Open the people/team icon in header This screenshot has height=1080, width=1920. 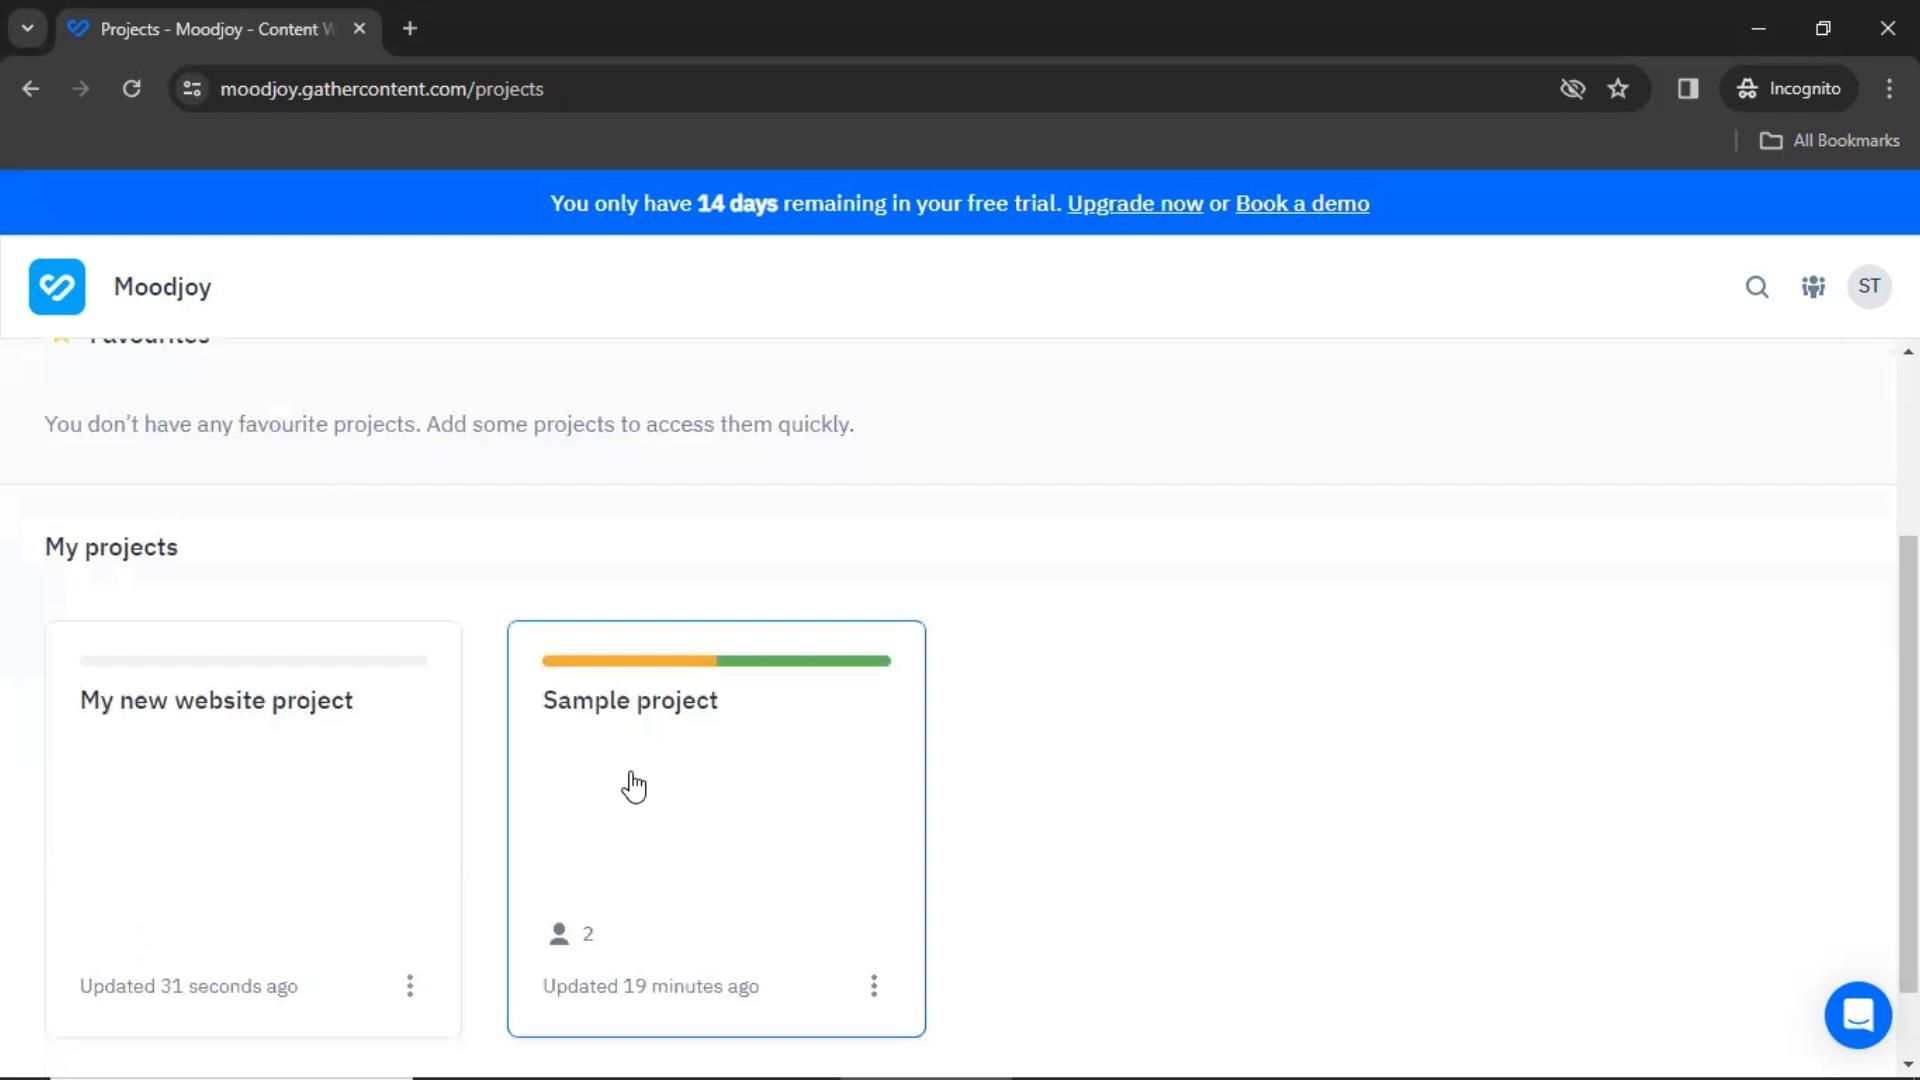click(x=1813, y=287)
